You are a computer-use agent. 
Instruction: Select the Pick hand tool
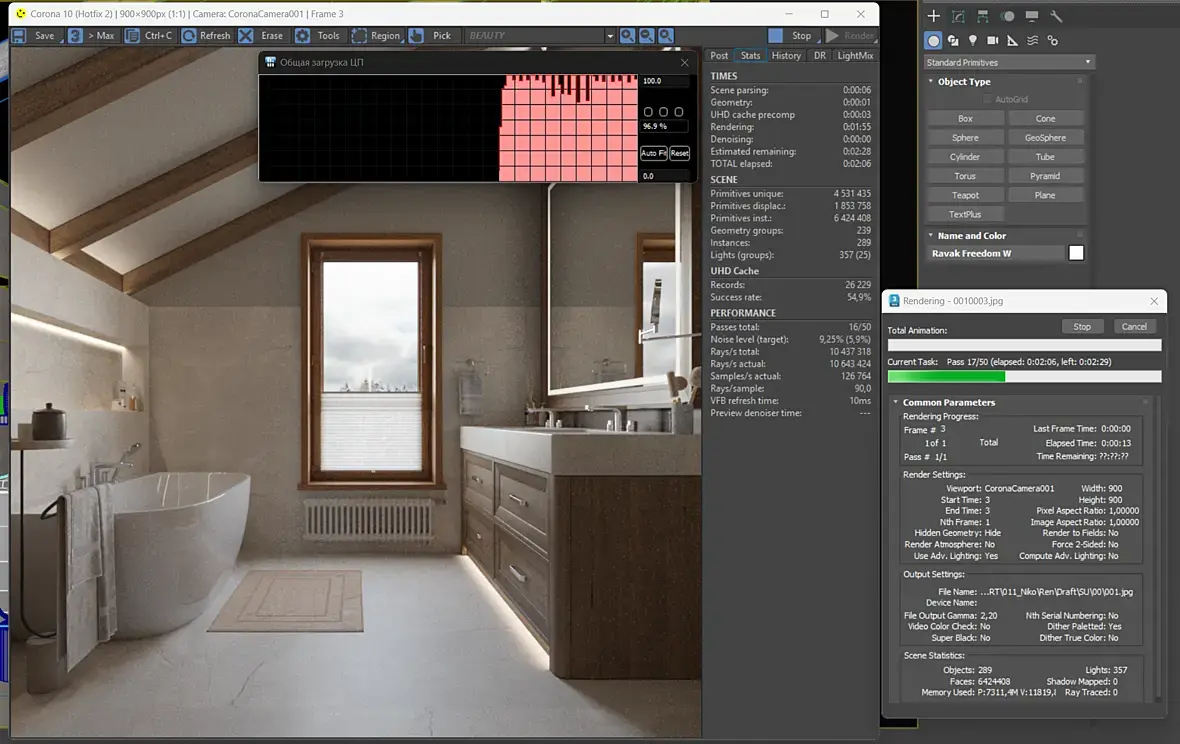[416, 35]
